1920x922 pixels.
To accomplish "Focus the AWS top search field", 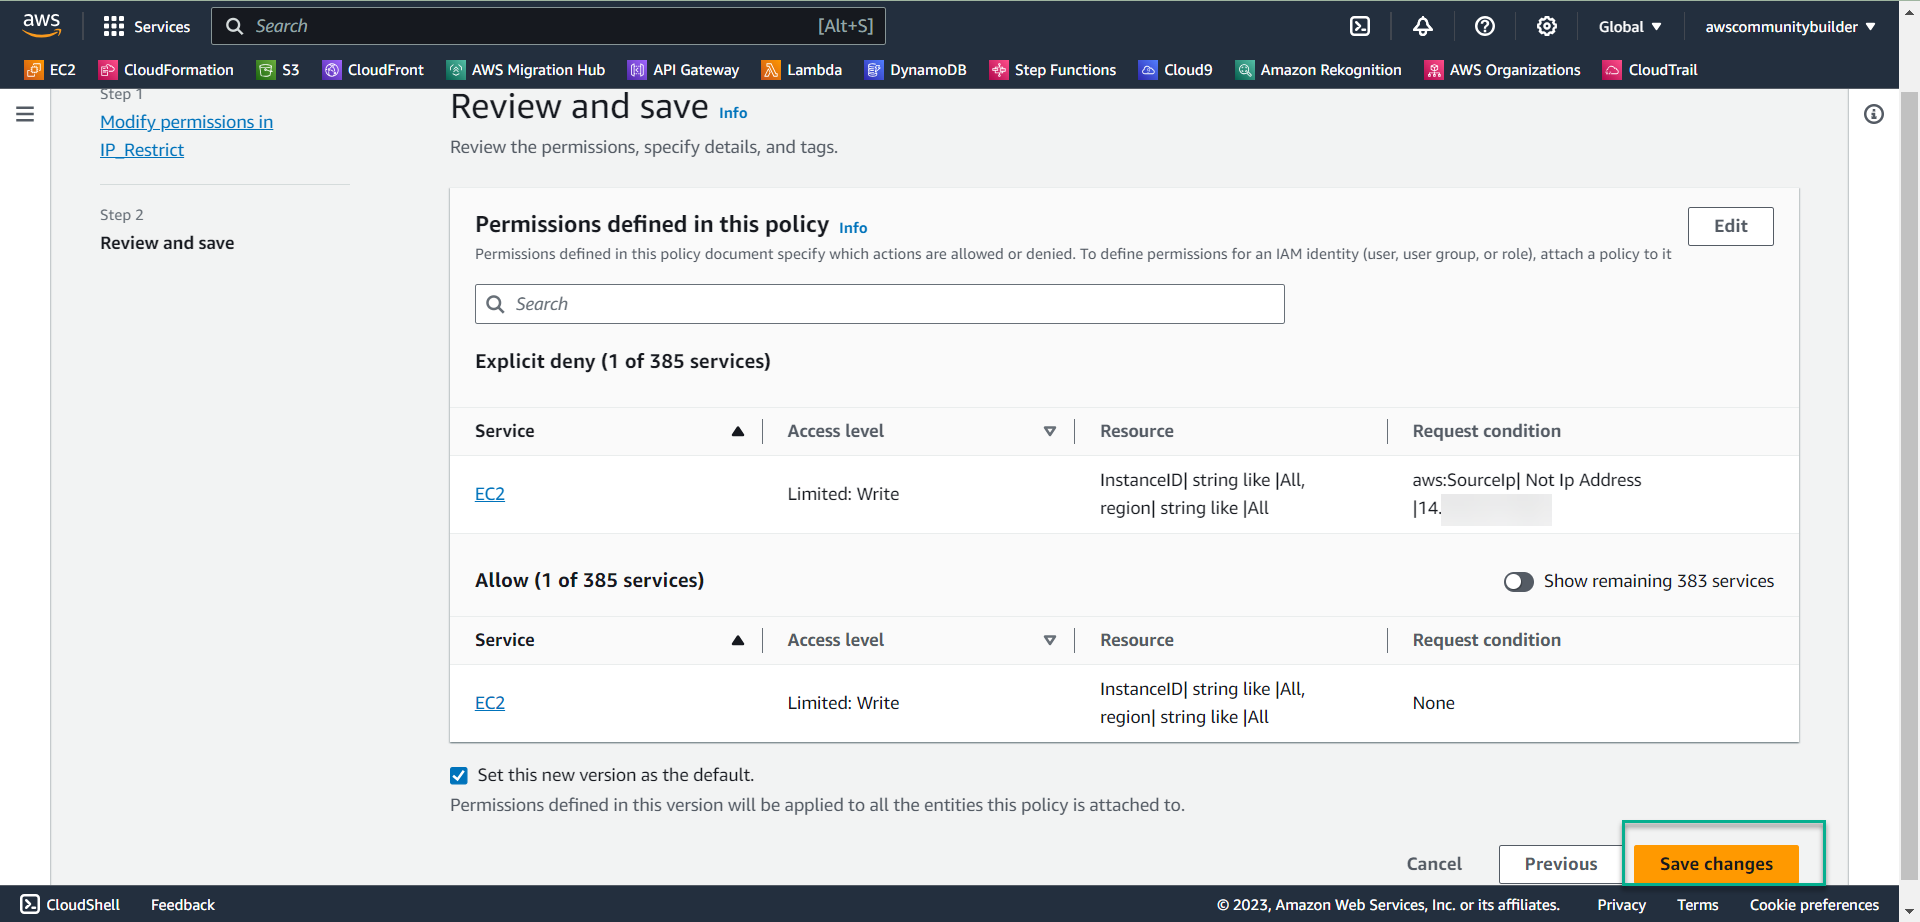I will click(548, 26).
